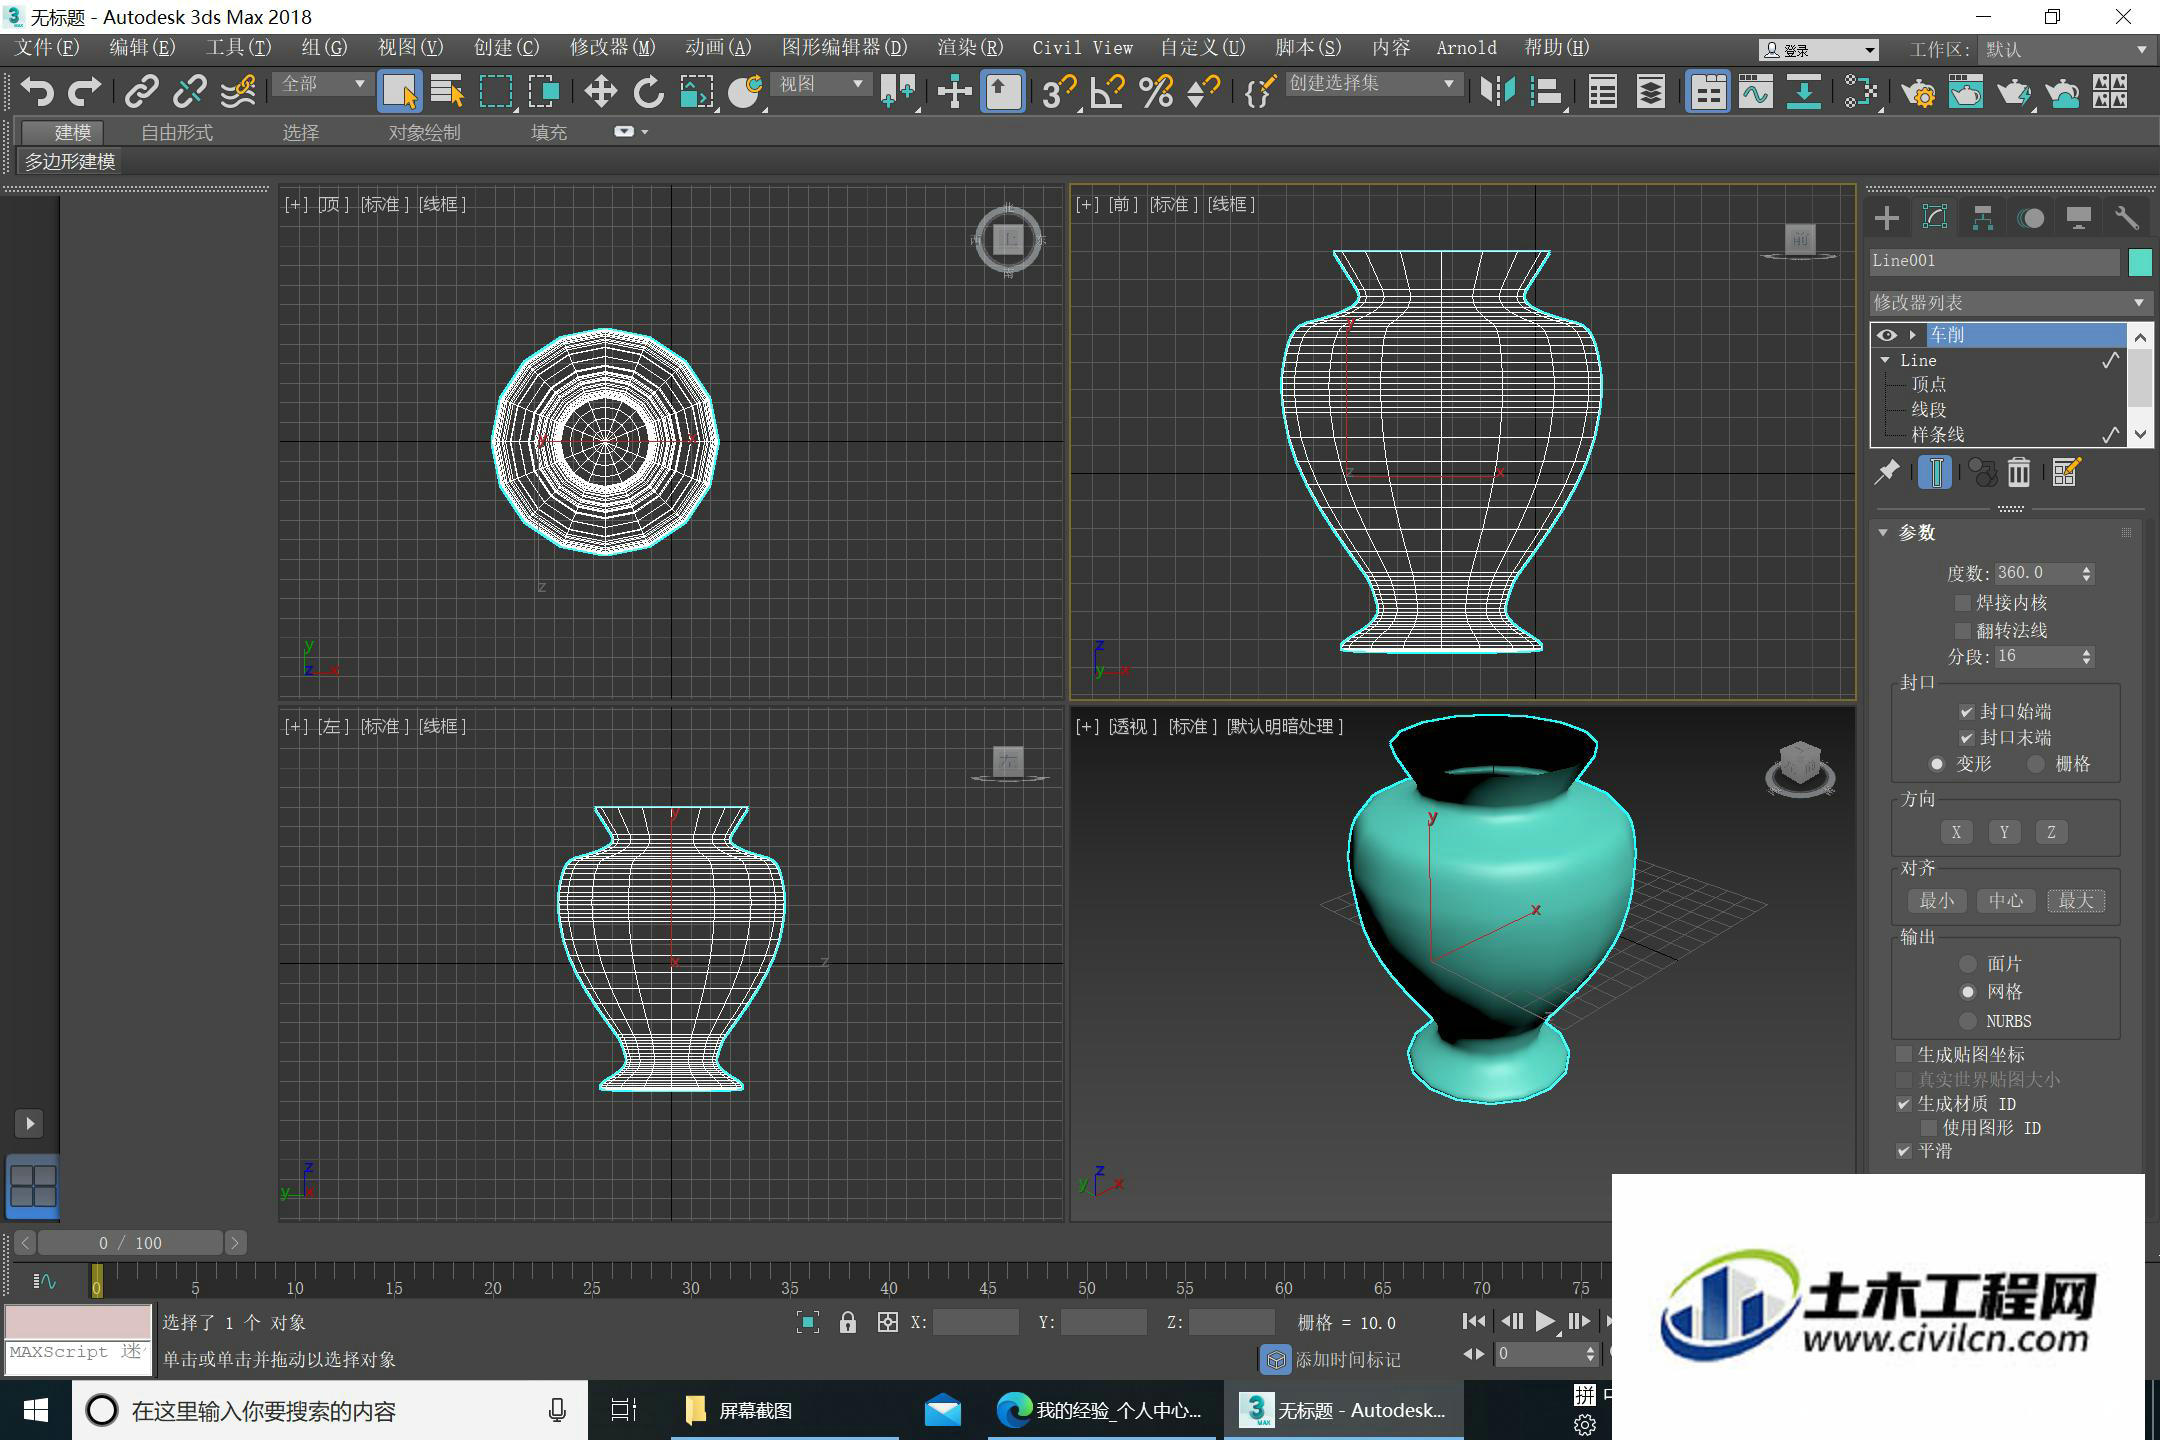The image size is (2160, 1440).
Task: Open the 修改器列表 dropdown
Action: tap(2010, 302)
